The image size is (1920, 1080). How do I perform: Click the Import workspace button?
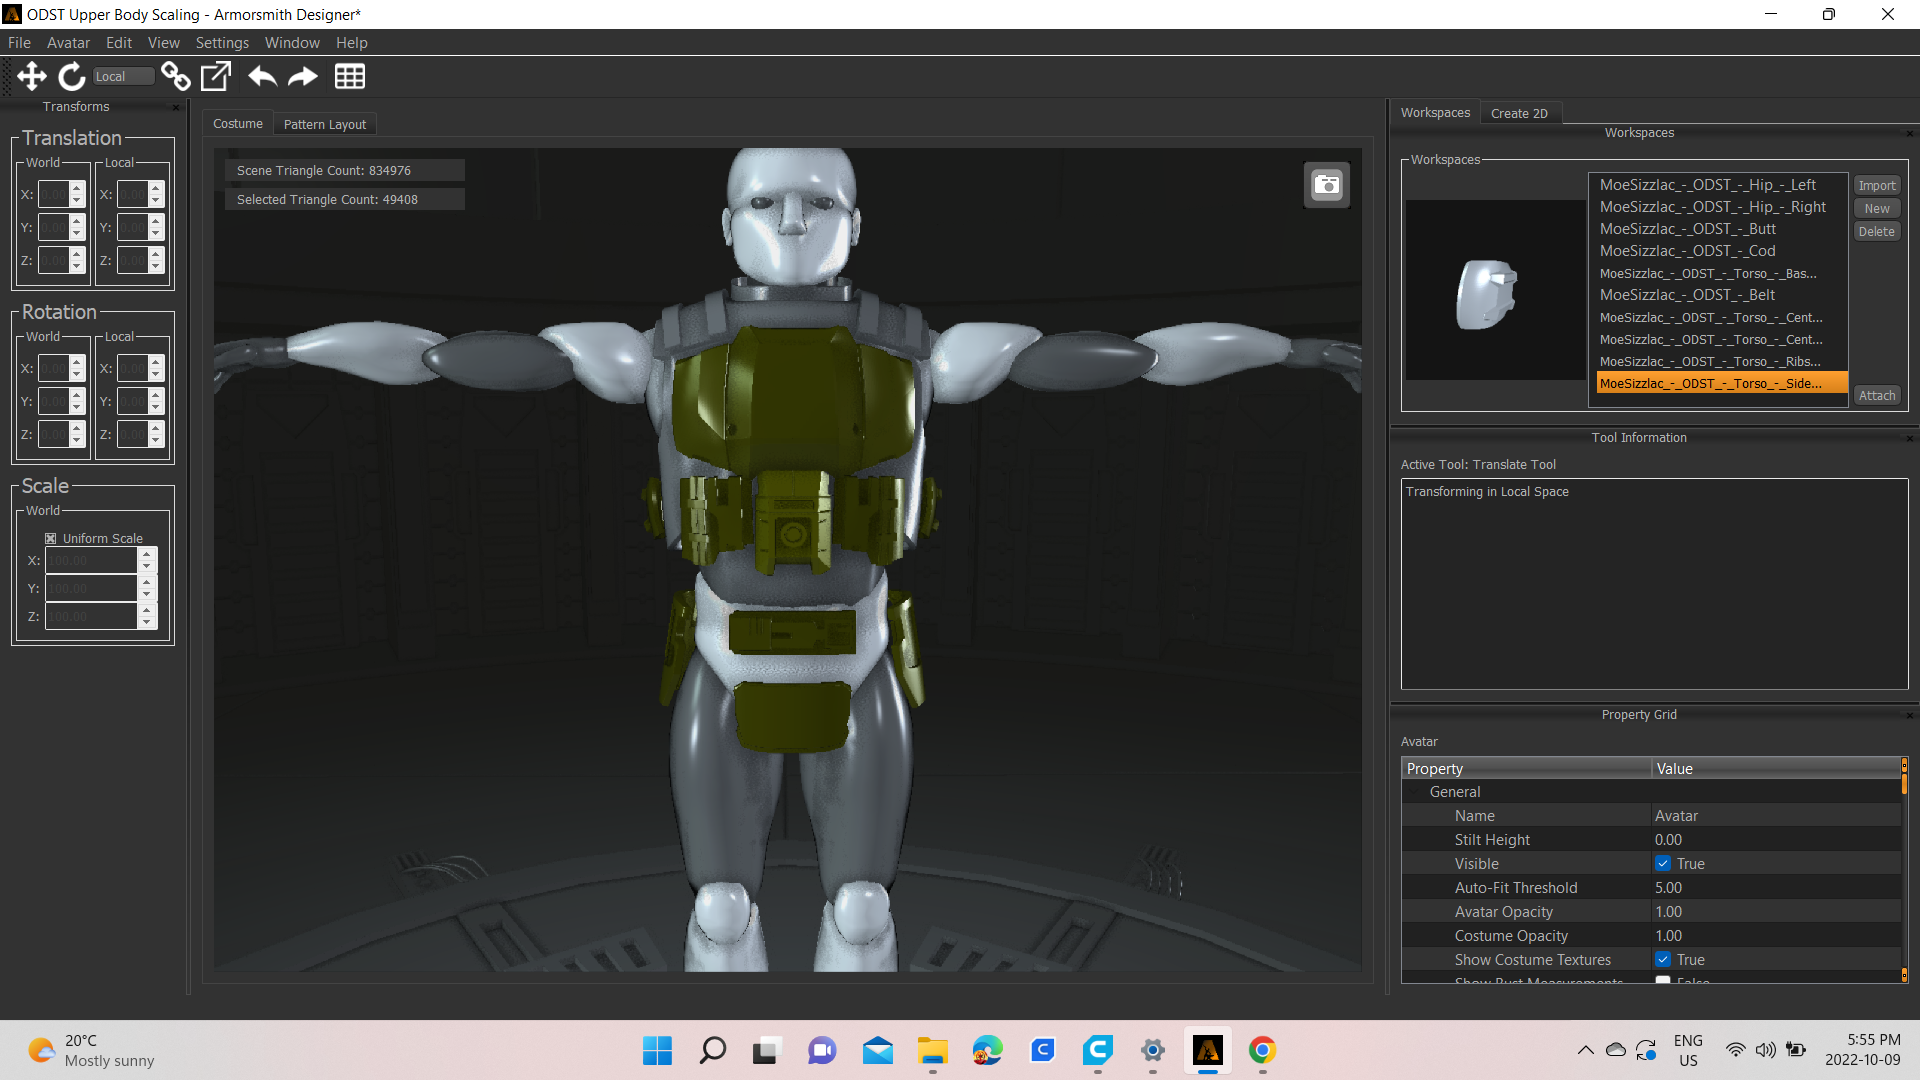pos(1877,186)
